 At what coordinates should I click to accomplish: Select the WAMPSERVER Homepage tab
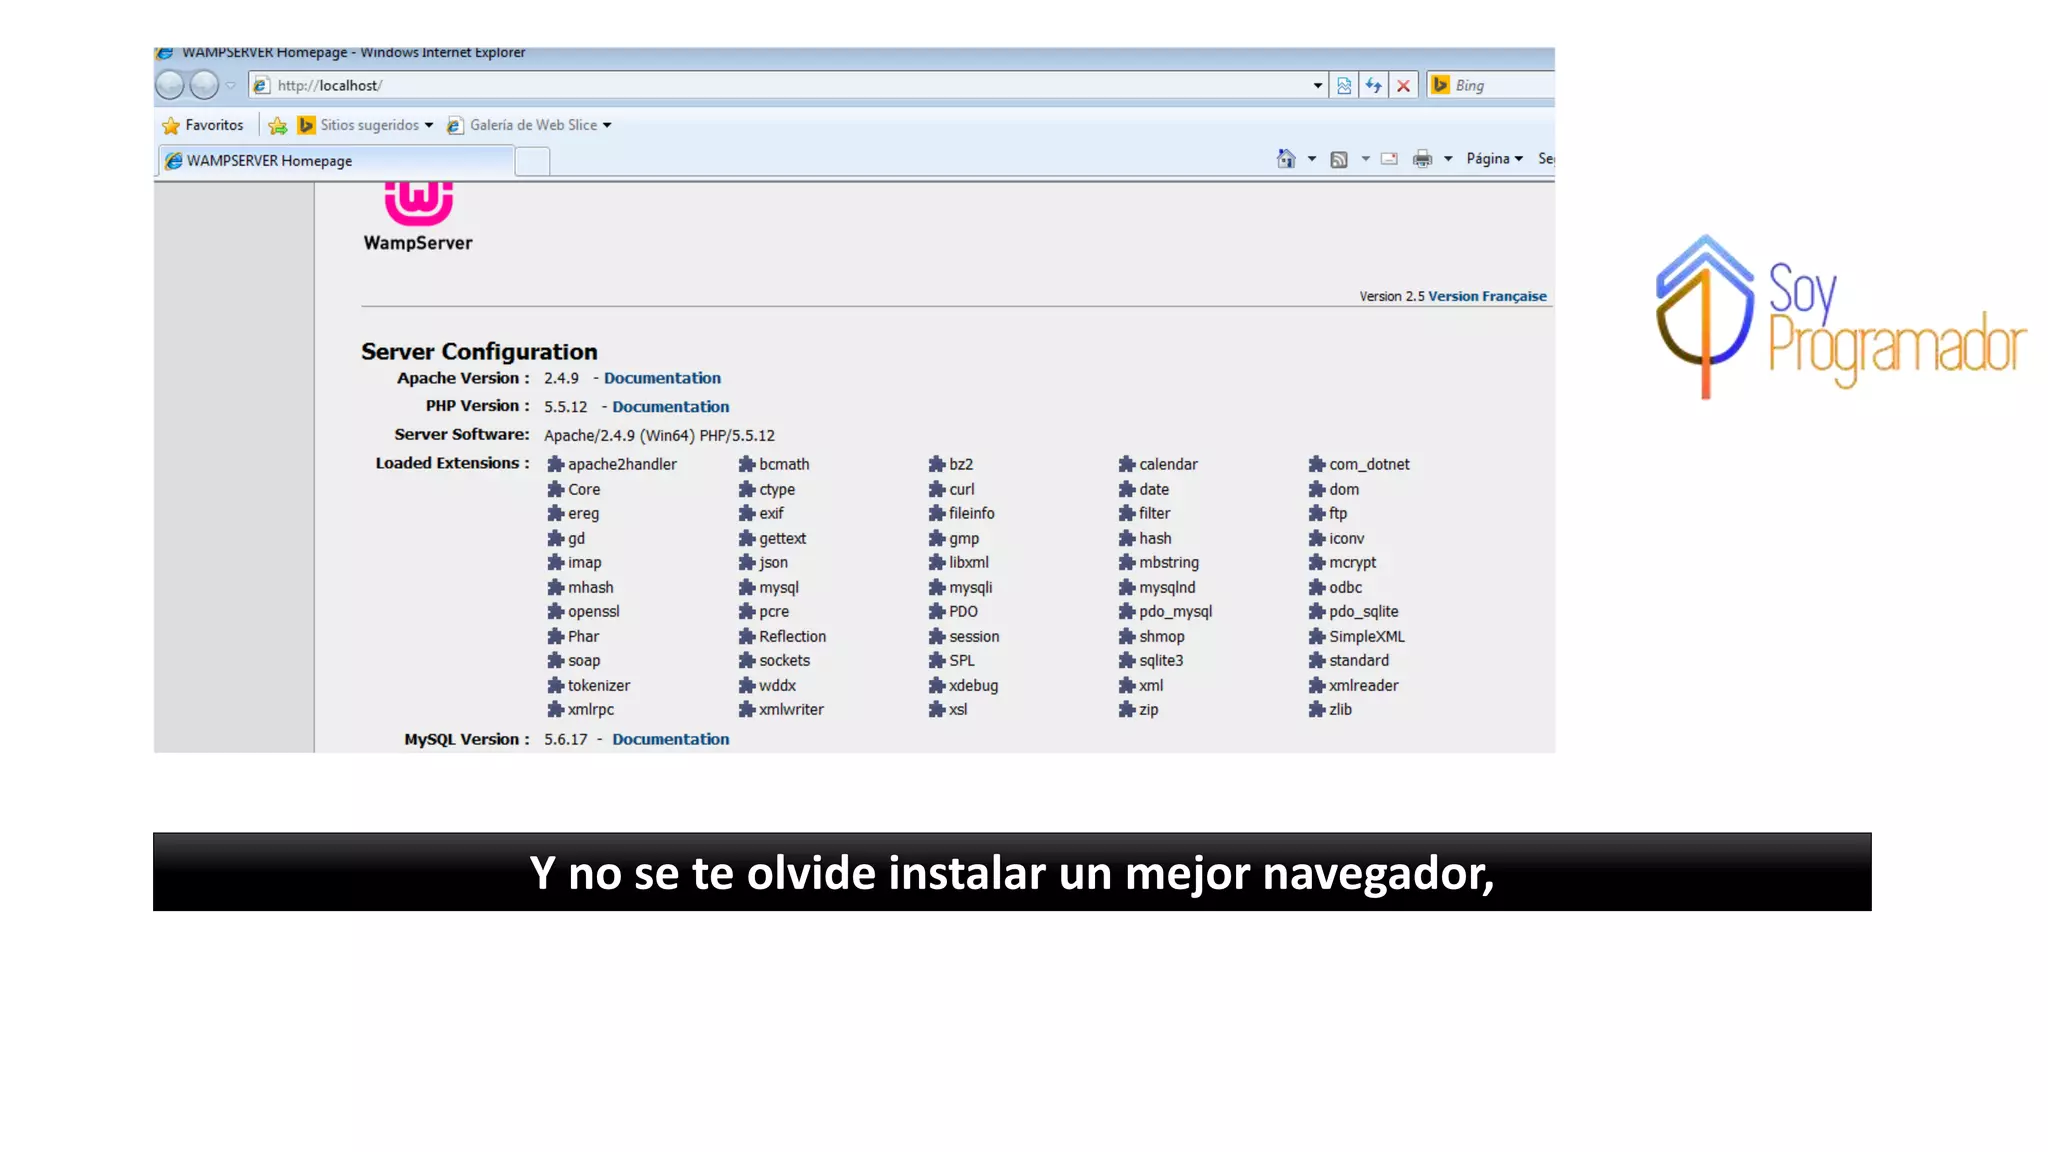(336, 160)
